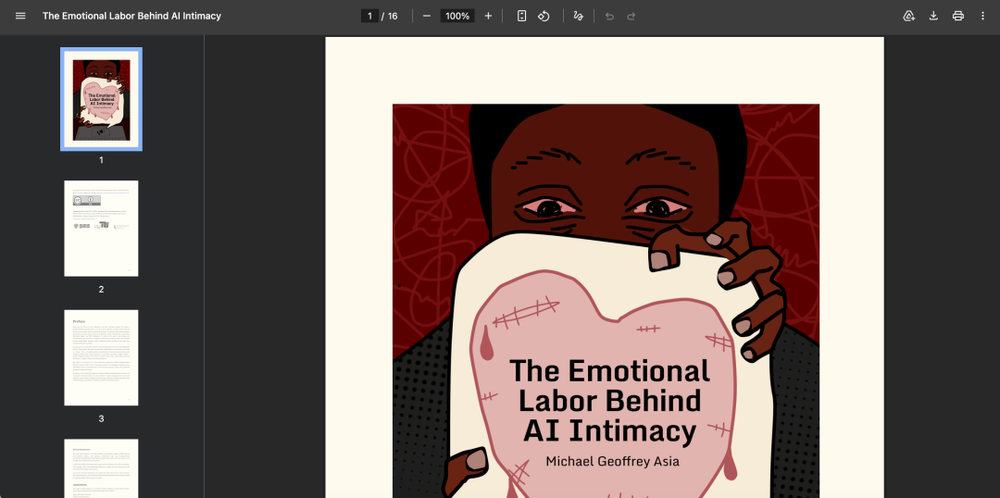
Task: Jump to the page 3 thumbnail
Action: [101, 357]
